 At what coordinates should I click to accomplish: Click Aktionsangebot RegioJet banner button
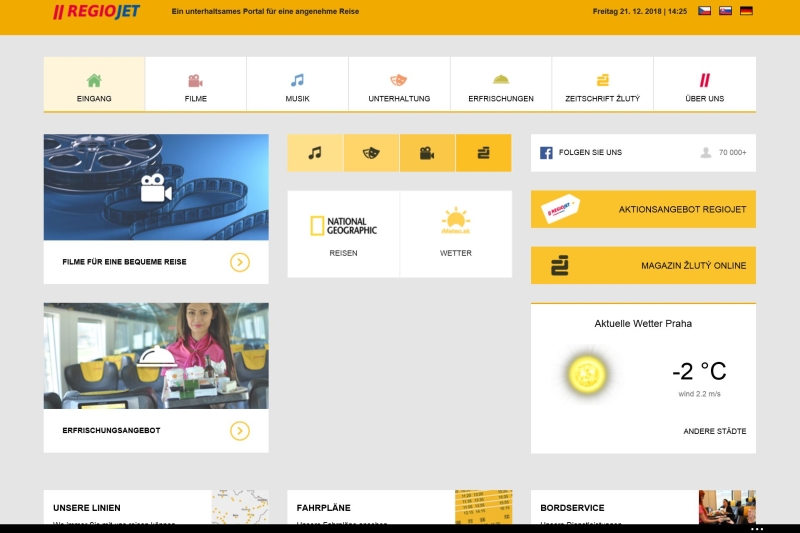(x=643, y=209)
